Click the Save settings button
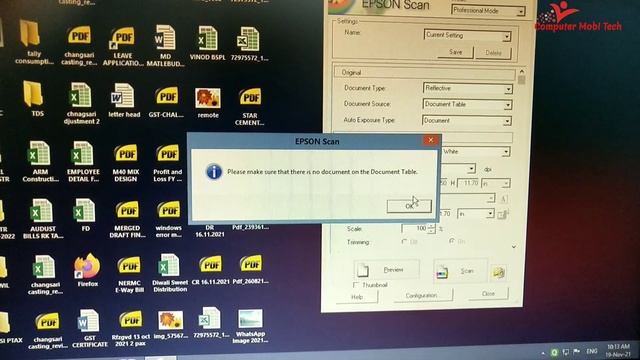Image resolution: width=640 pixels, height=360 pixels. [455, 52]
